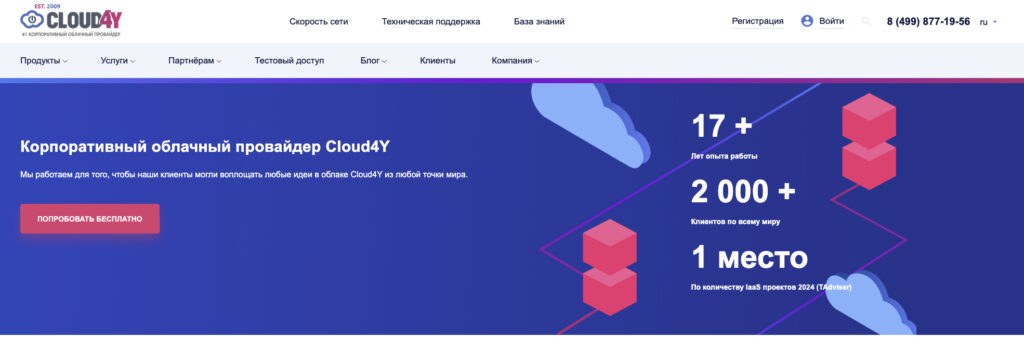Click the text По количеству IaaS проектов 2024
Image resolution: width=1024 pixels, height=363 pixels.
(771, 287)
